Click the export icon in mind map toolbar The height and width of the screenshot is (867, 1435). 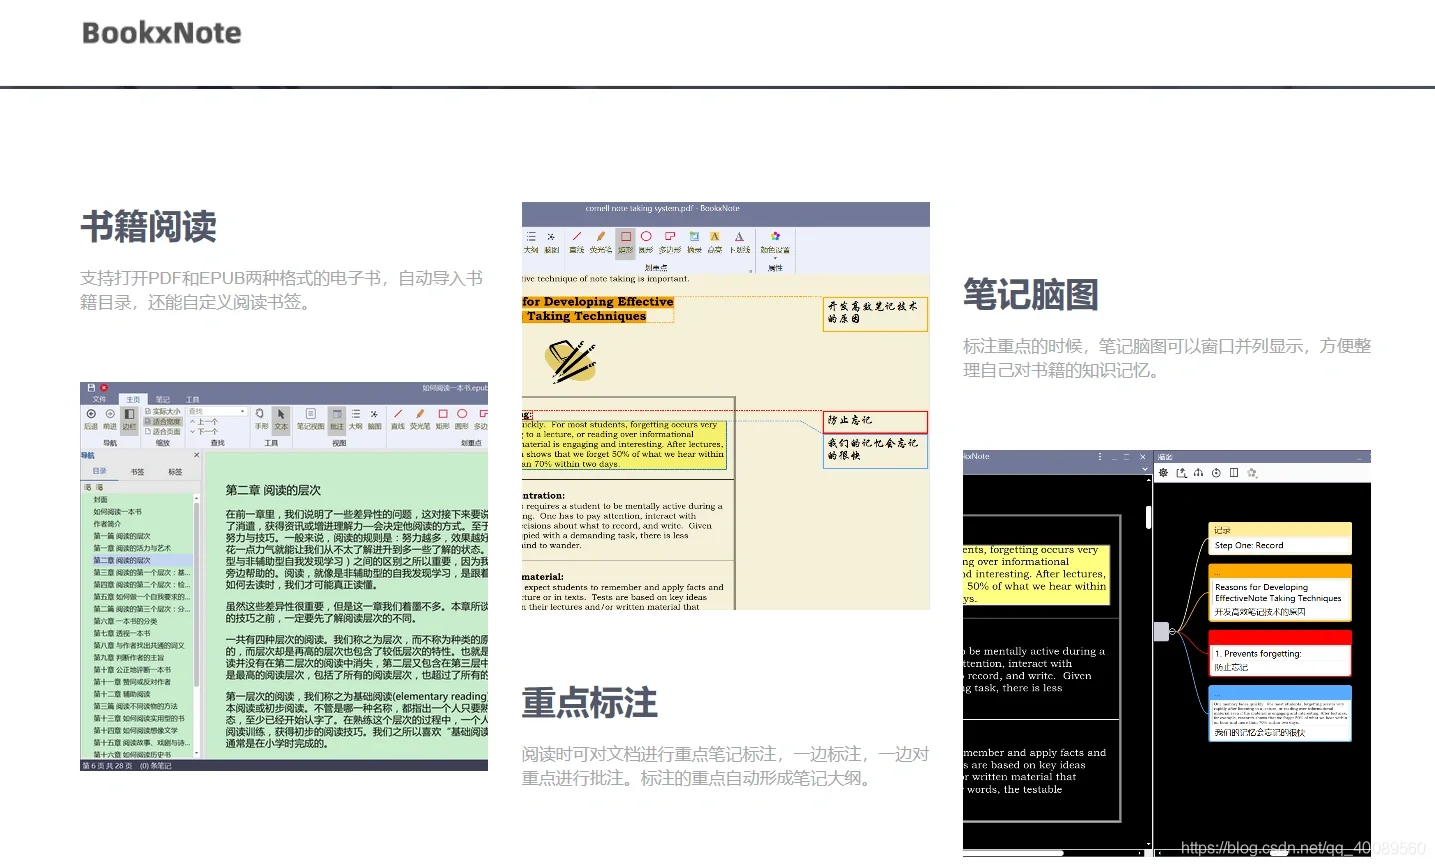(x=1181, y=473)
